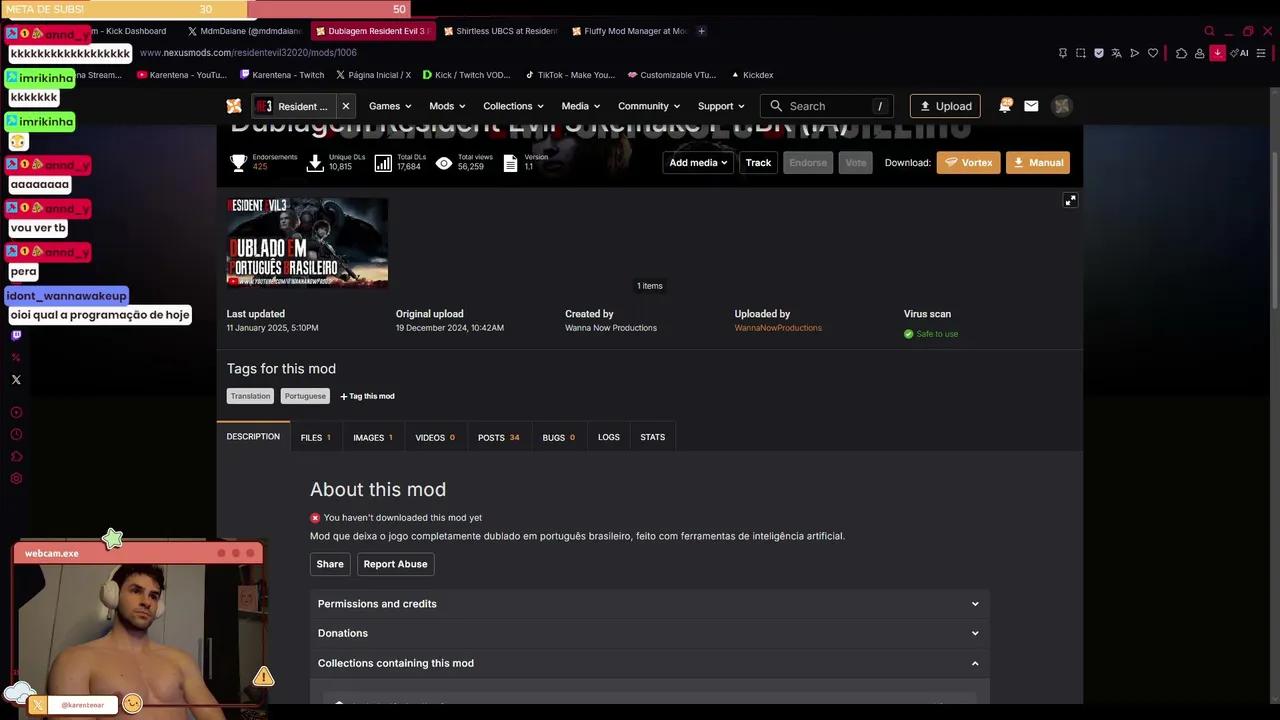Switch to the Stats tab
Image resolution: width=1280 pixels, height=720 pixels.
tap(653, 437)
